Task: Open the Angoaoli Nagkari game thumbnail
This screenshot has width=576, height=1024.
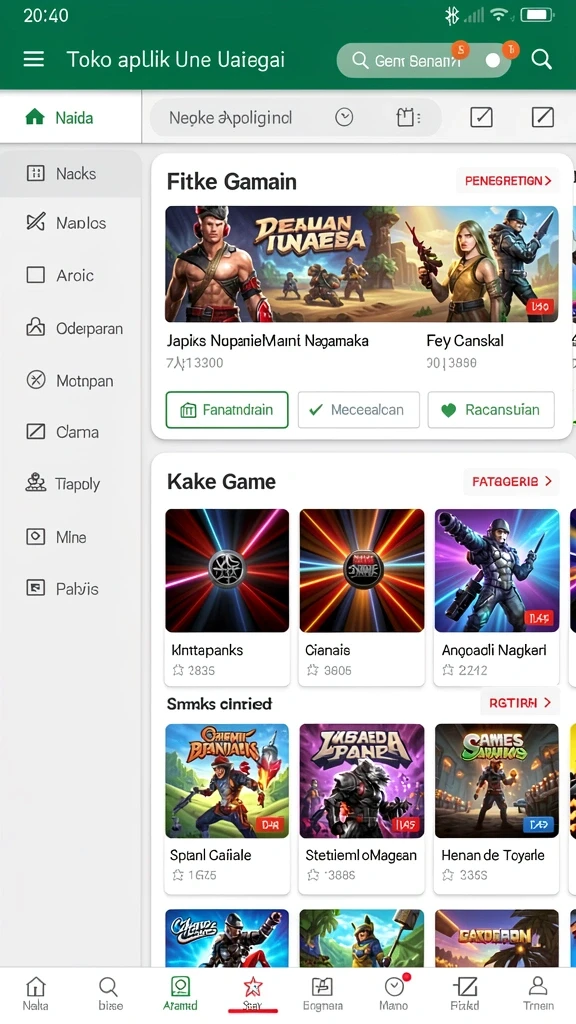Action: (x=497, y=571)
